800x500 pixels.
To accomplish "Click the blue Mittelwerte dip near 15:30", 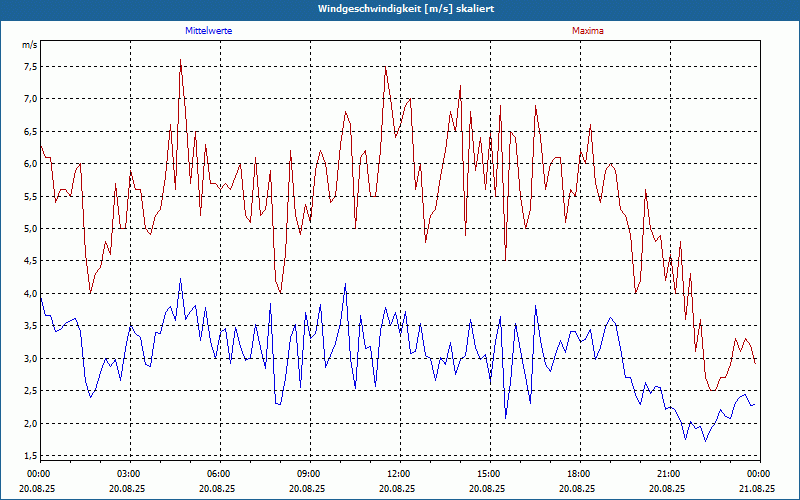I will click(506, 418).
